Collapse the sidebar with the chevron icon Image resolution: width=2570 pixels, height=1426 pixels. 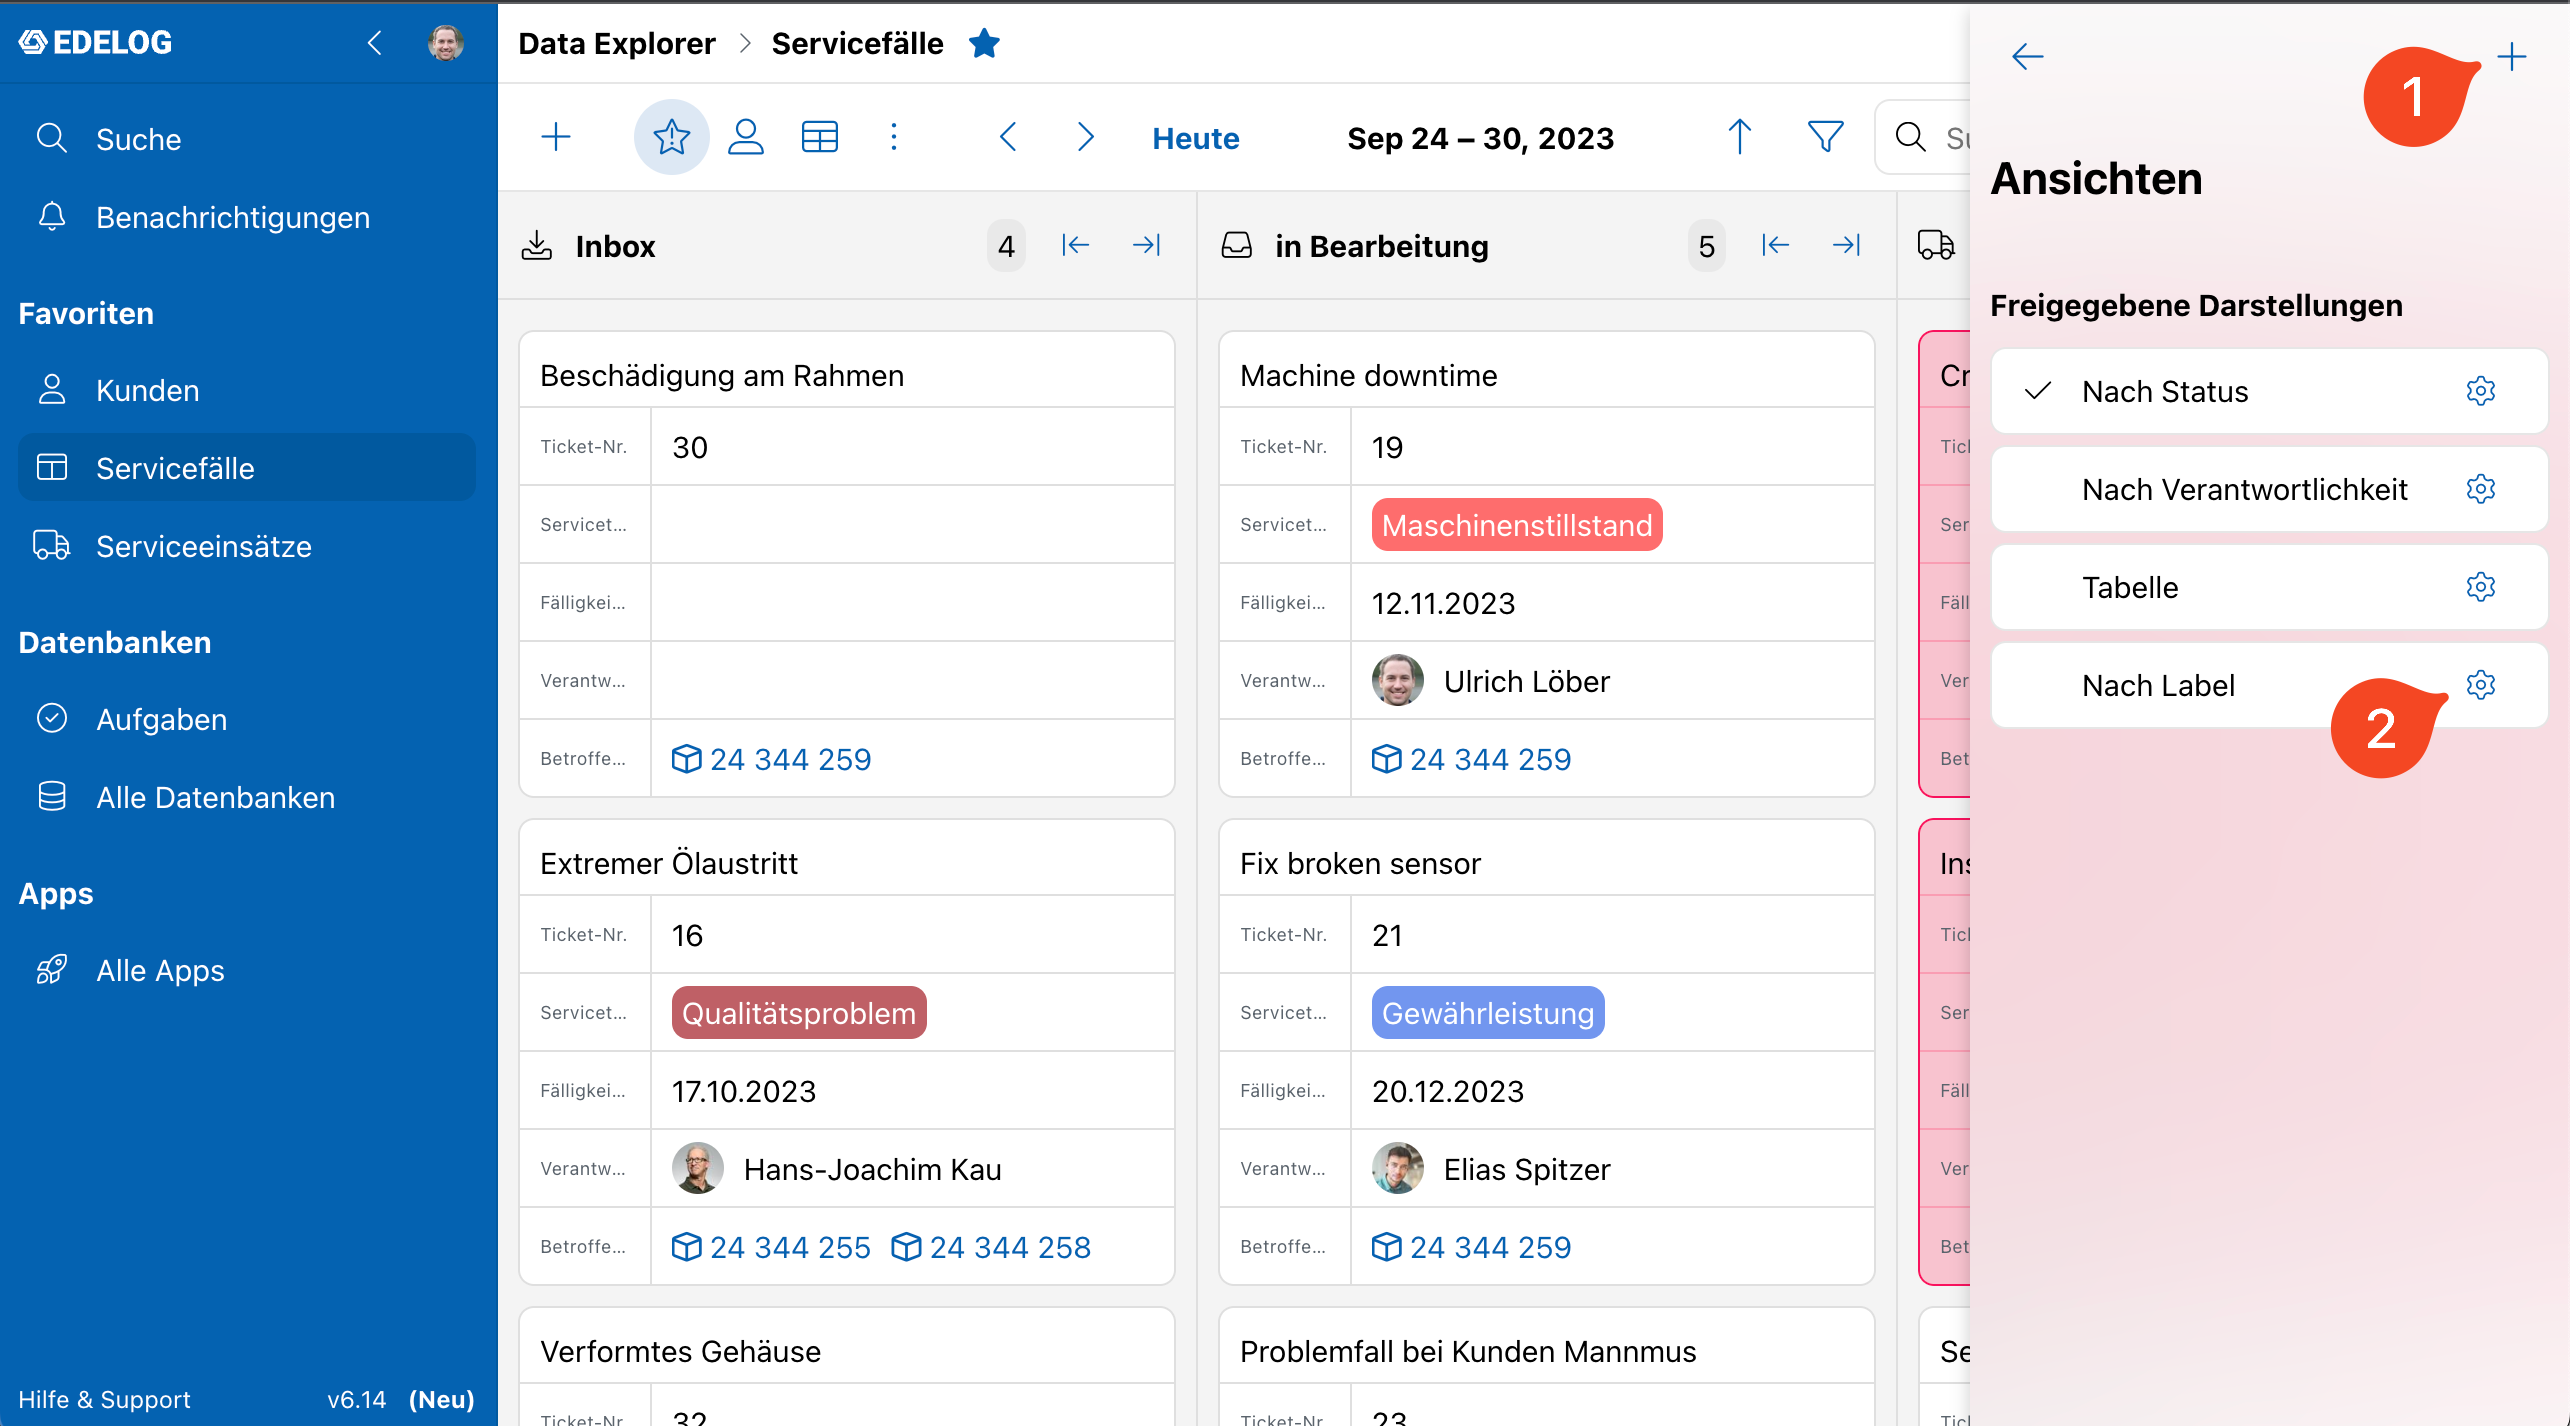[375, 43]
